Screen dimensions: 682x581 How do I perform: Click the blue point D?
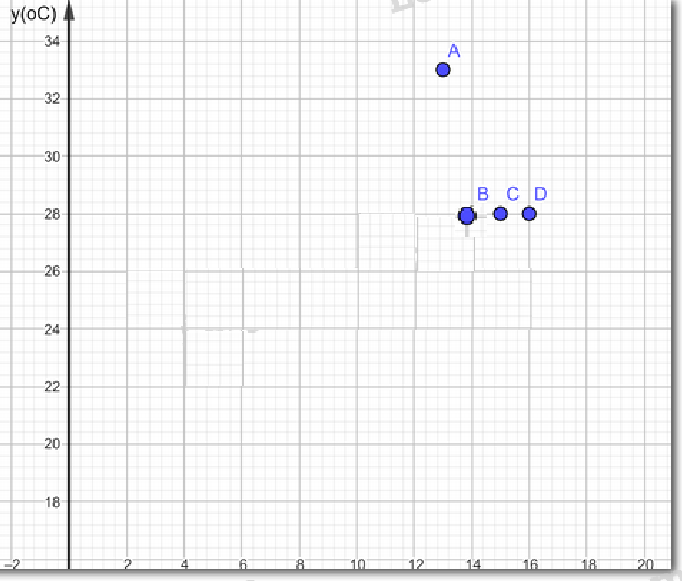click(530, 214)
